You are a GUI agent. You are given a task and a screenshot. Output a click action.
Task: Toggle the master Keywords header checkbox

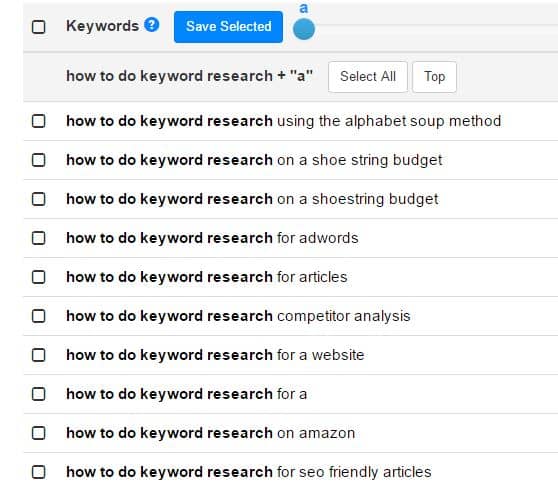pyautogui.click(x=38, y=27)
